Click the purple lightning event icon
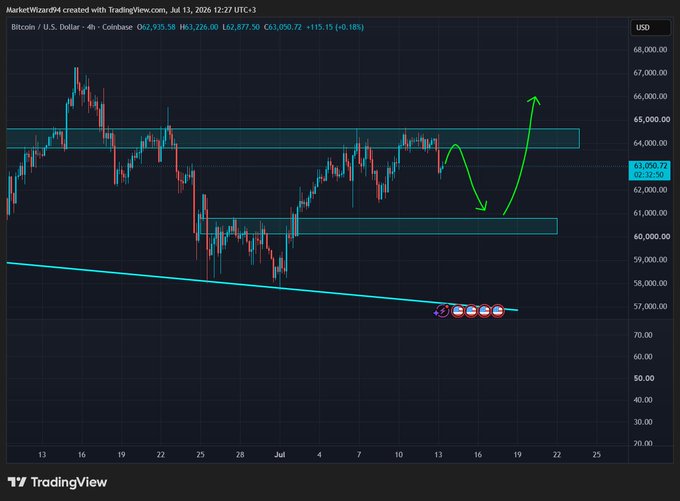 (x=442, y=311)
